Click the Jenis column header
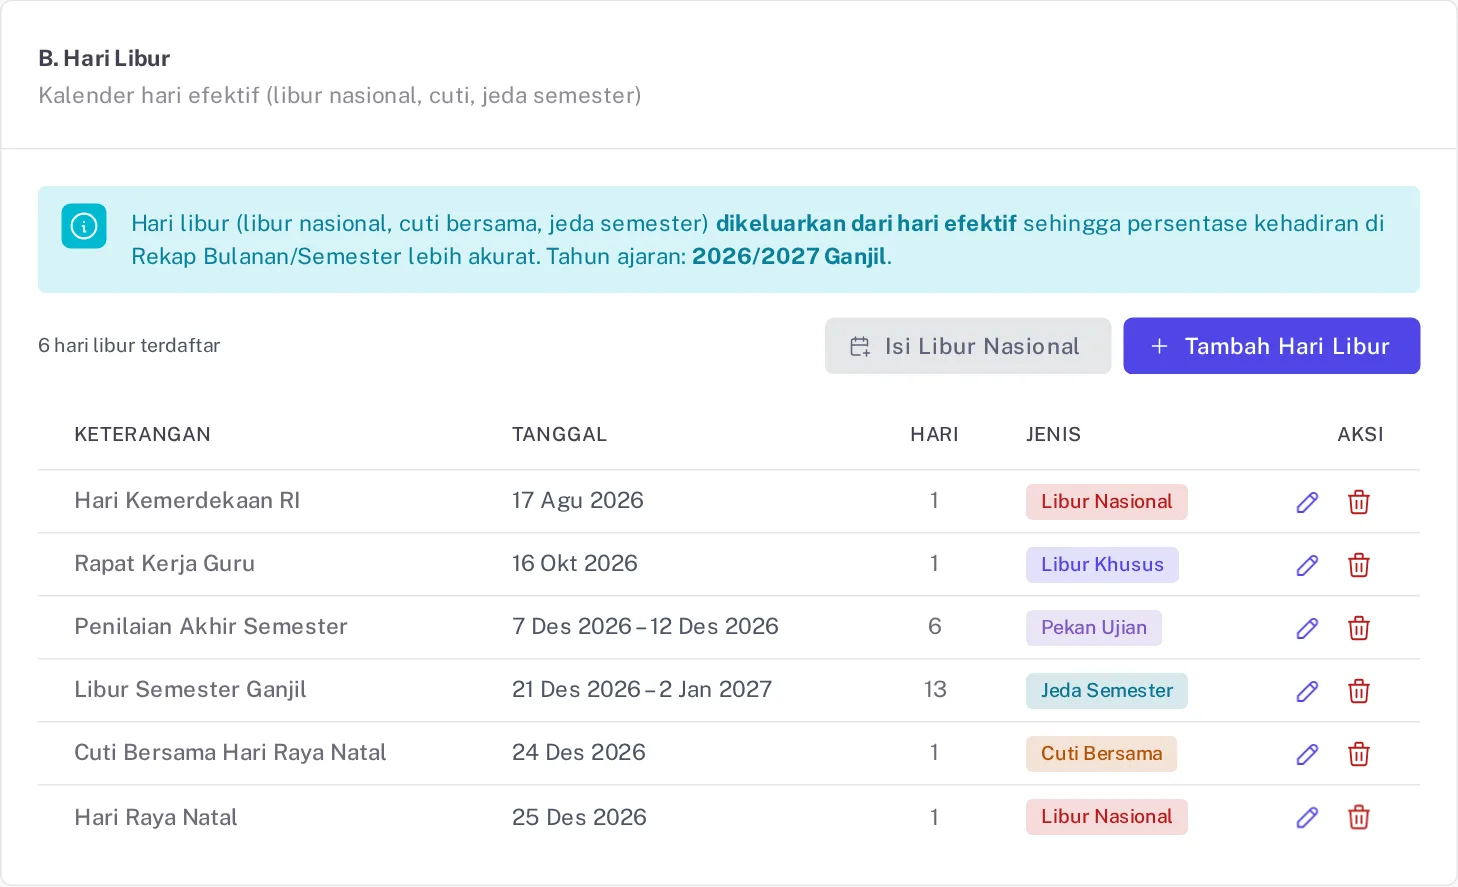This screenshot has width=1458, height=887. [x=1054, y=435]
